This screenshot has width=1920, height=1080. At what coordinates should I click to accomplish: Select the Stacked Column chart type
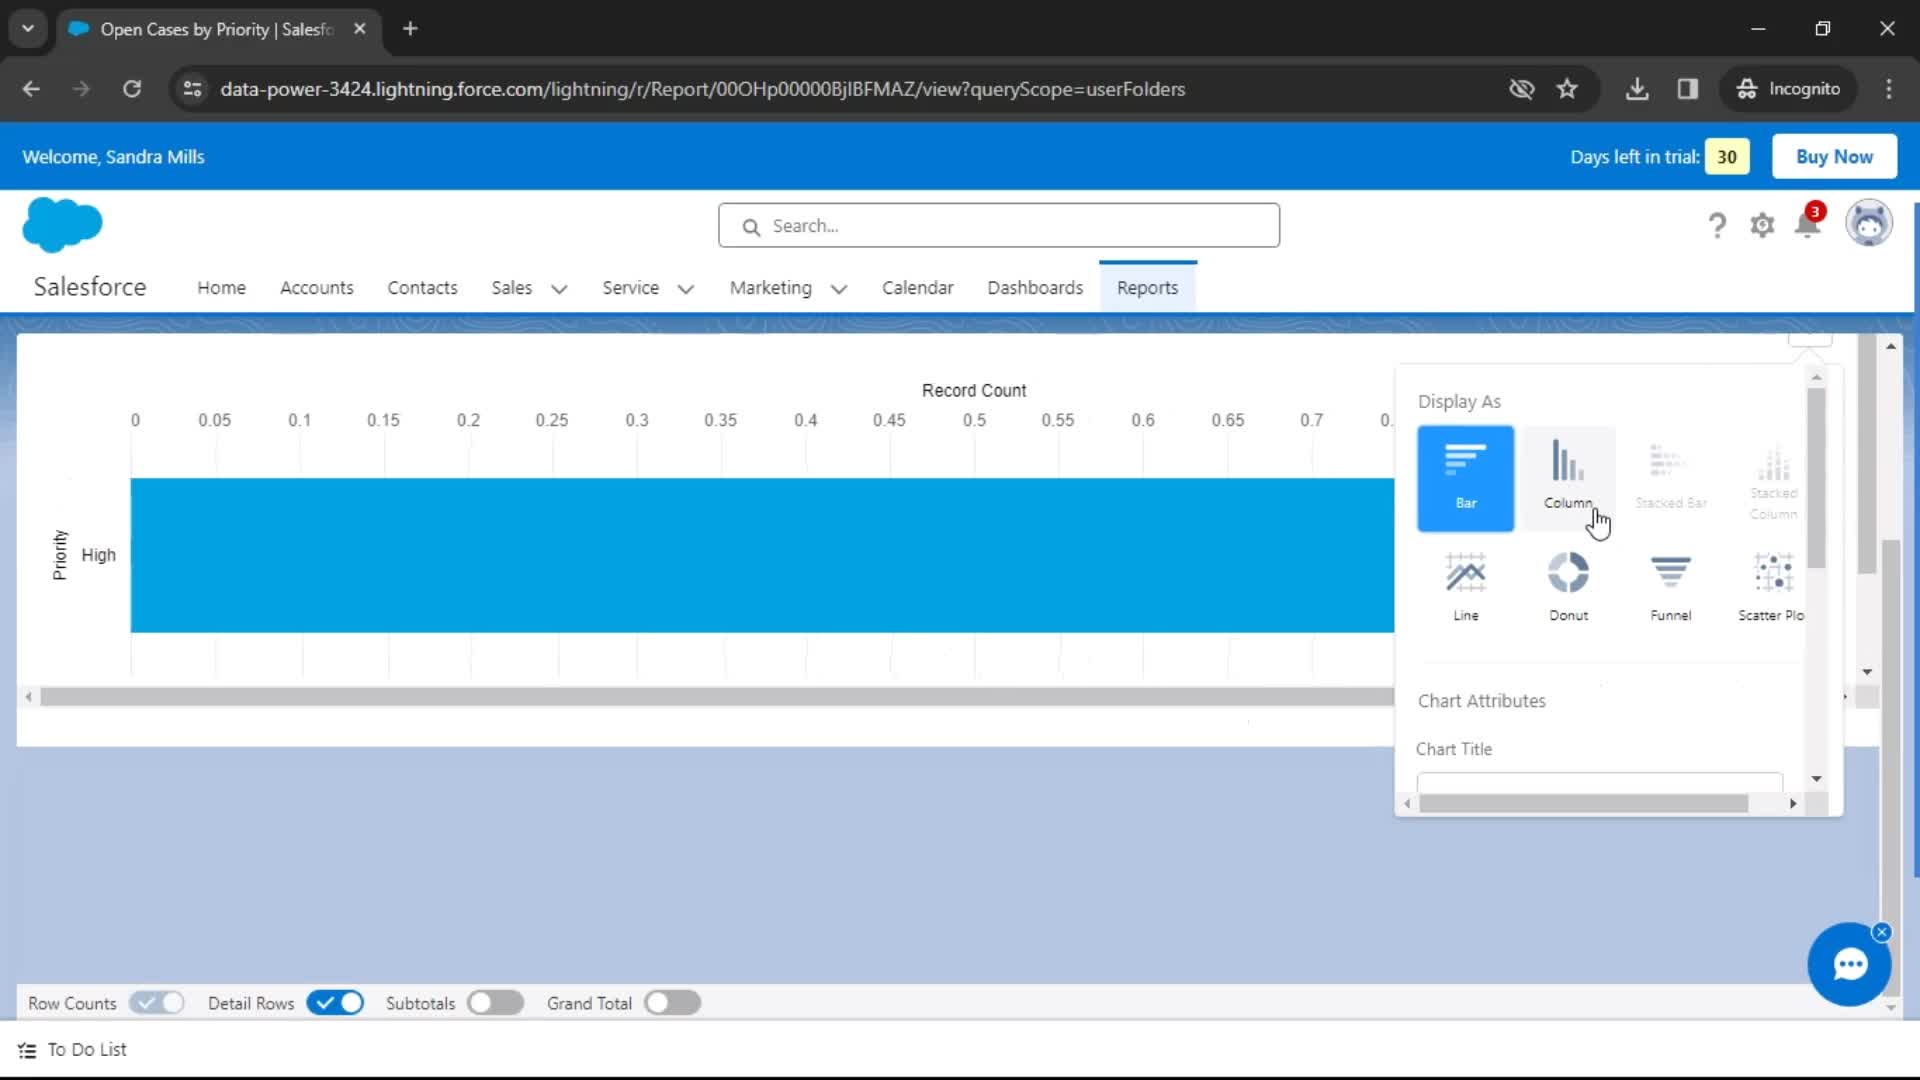pos(1773,478)
